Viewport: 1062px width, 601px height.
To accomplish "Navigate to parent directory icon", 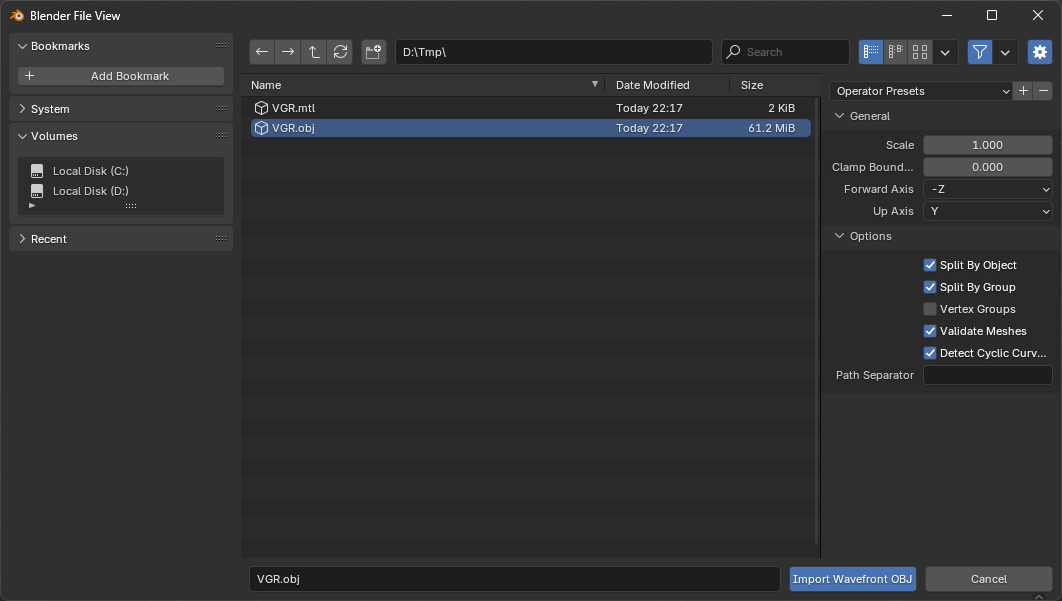I will 313,51.
